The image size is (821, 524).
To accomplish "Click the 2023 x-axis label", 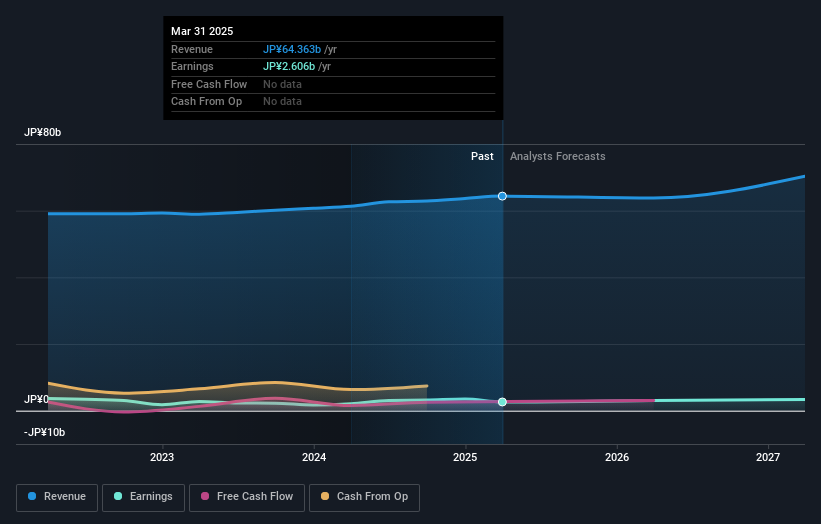I will pyautogui.click(x=162, y=458).
